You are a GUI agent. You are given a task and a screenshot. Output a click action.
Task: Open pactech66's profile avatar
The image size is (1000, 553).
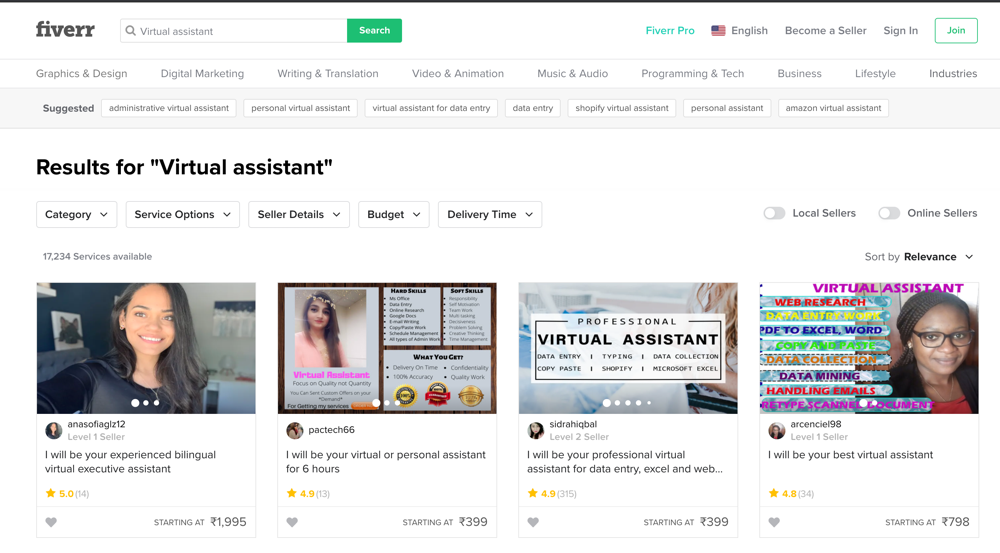[x=295, y=431]
